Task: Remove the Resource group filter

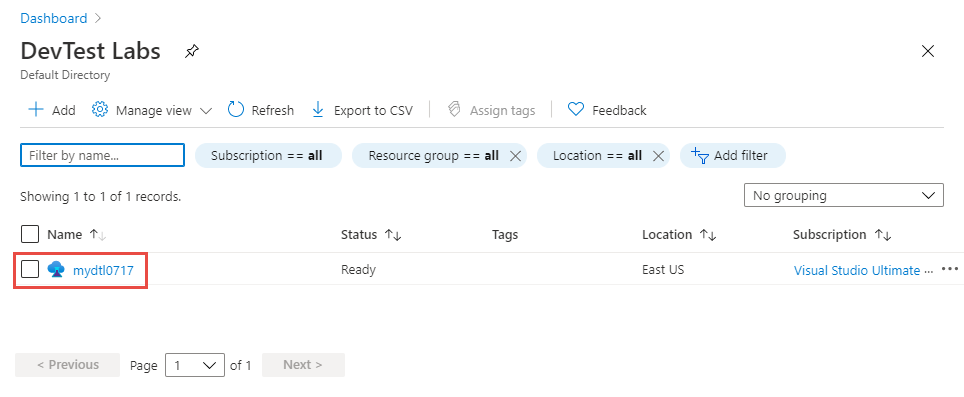Action: 515,156
